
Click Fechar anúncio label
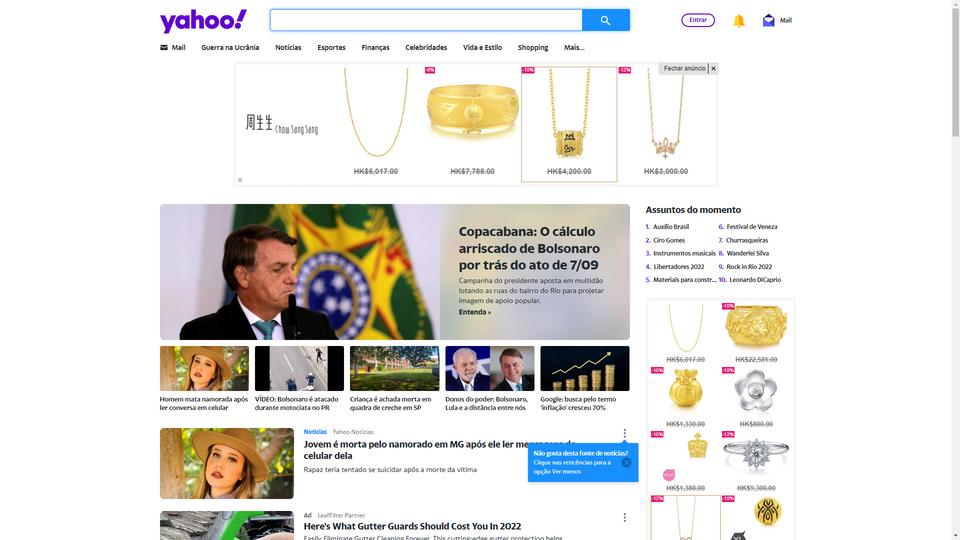coord(684,69)
